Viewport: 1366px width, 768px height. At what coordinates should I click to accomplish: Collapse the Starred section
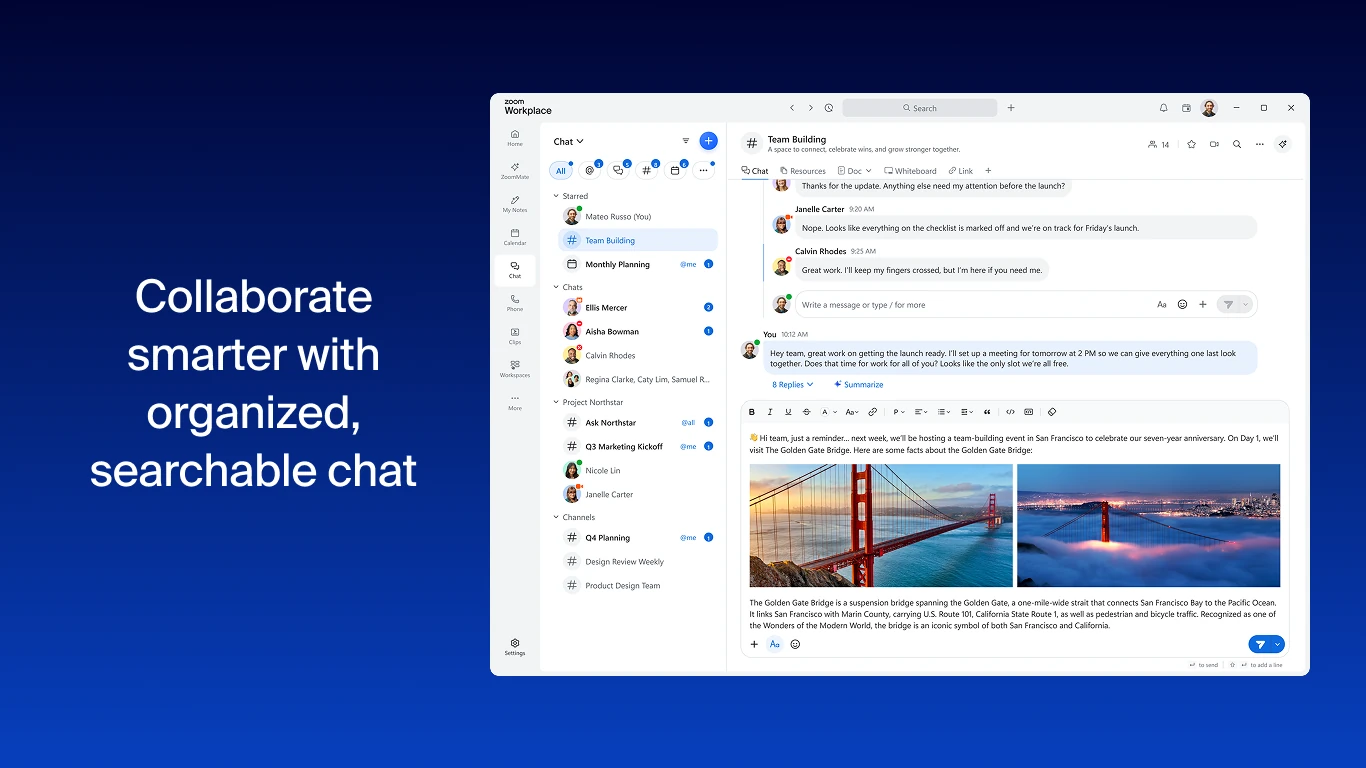click(556, 196)
